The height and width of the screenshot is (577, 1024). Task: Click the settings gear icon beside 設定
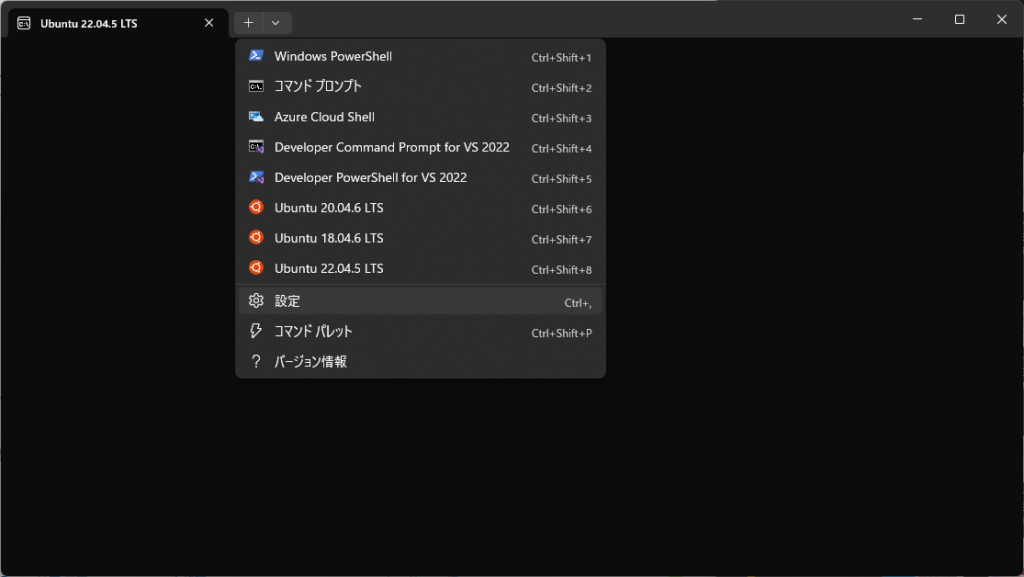coord(257,300)
